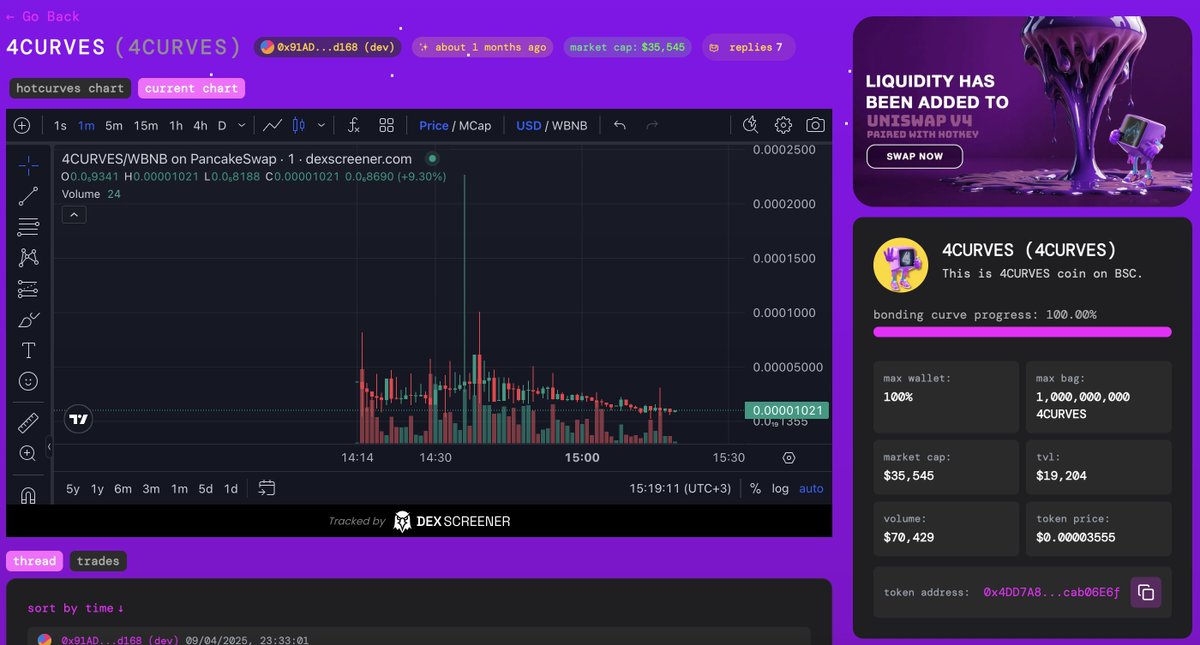
Task: Sort the thread by time
Action: coord(76,608)
